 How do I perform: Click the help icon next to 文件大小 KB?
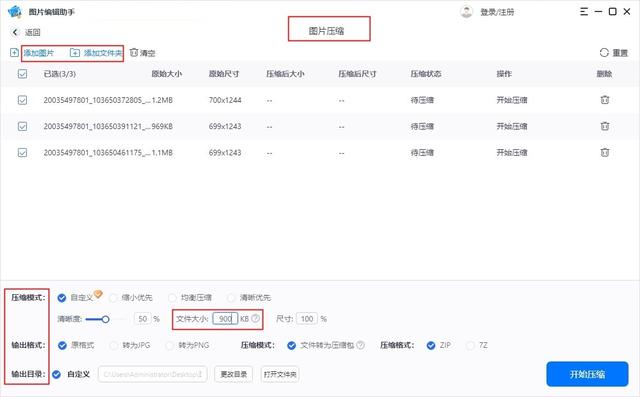[x=256, y=318]
